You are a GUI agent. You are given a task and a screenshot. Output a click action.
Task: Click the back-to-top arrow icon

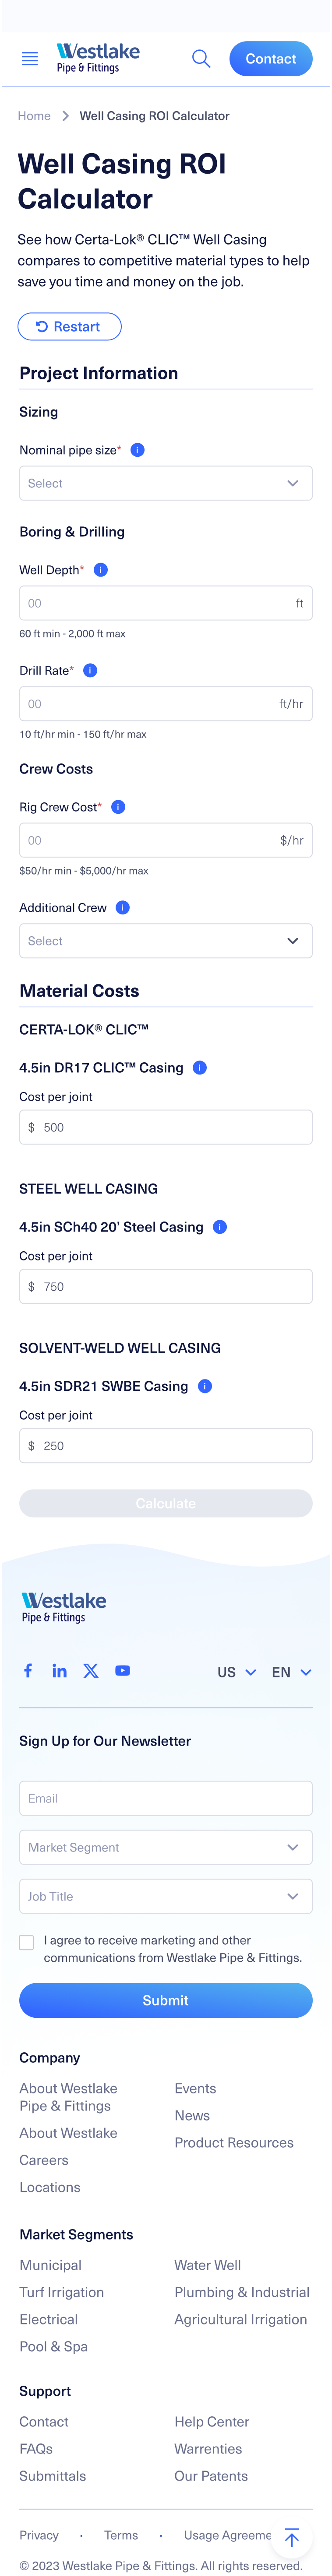pyautogui.click(x=292, y=2538)
